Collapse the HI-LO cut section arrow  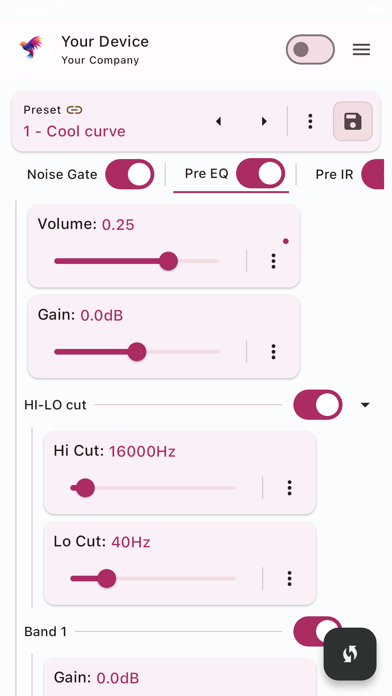coord(365,405)
